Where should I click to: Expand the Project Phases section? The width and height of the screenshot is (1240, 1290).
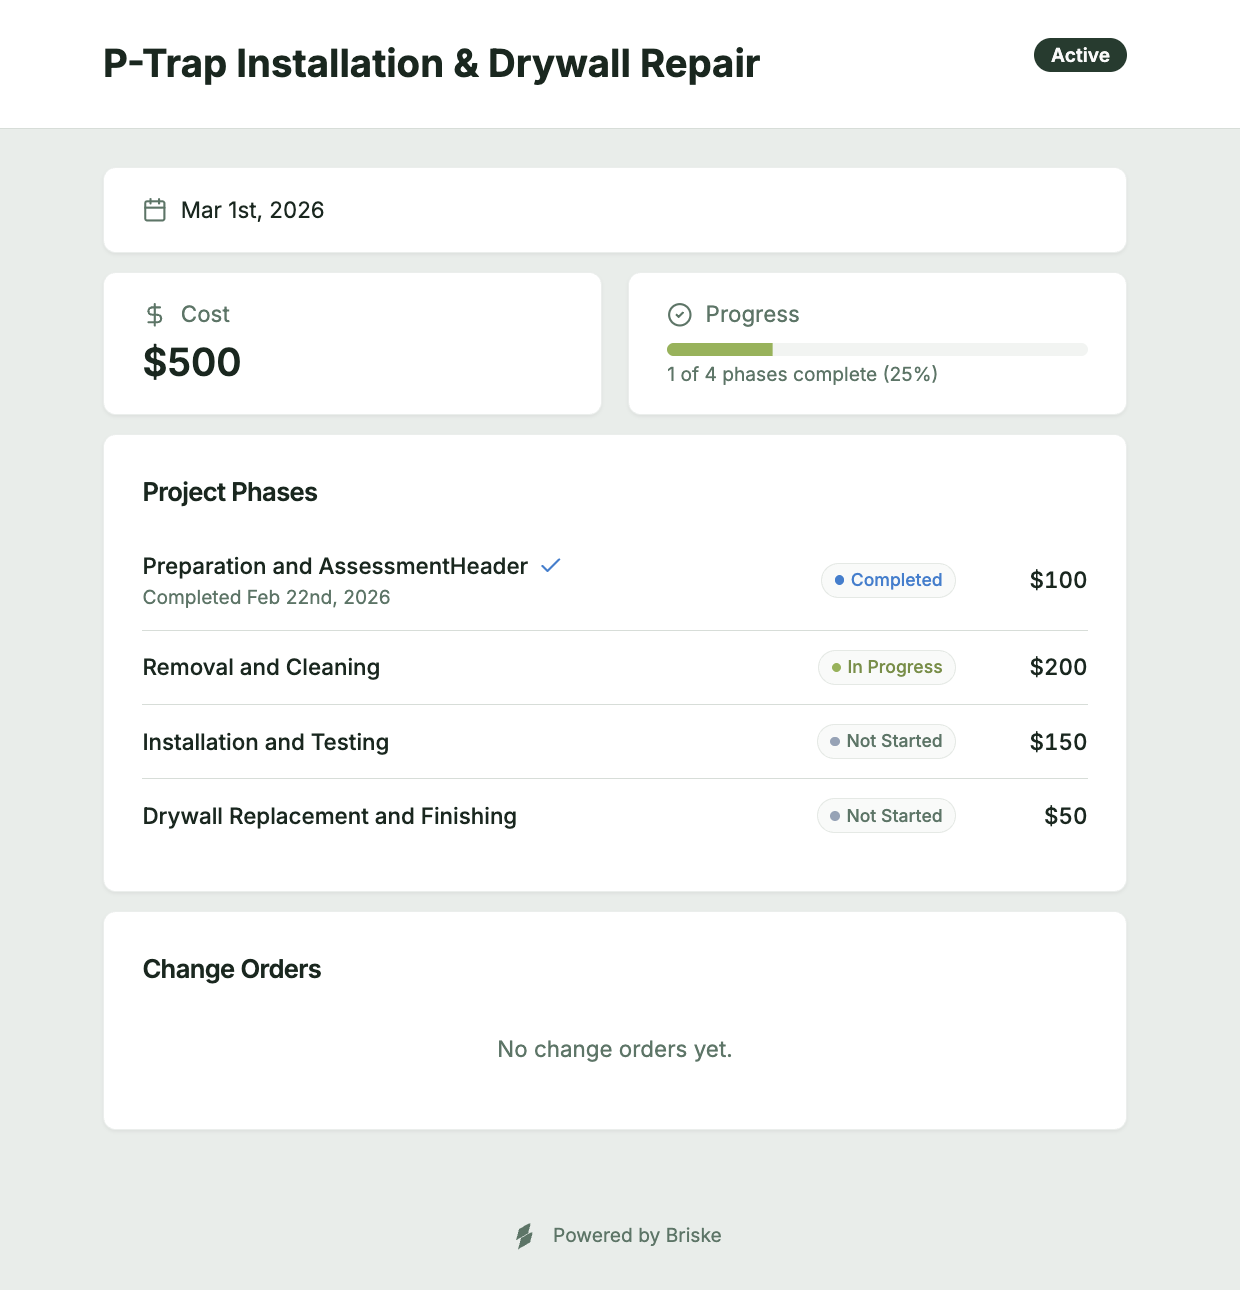pos(229,492)
